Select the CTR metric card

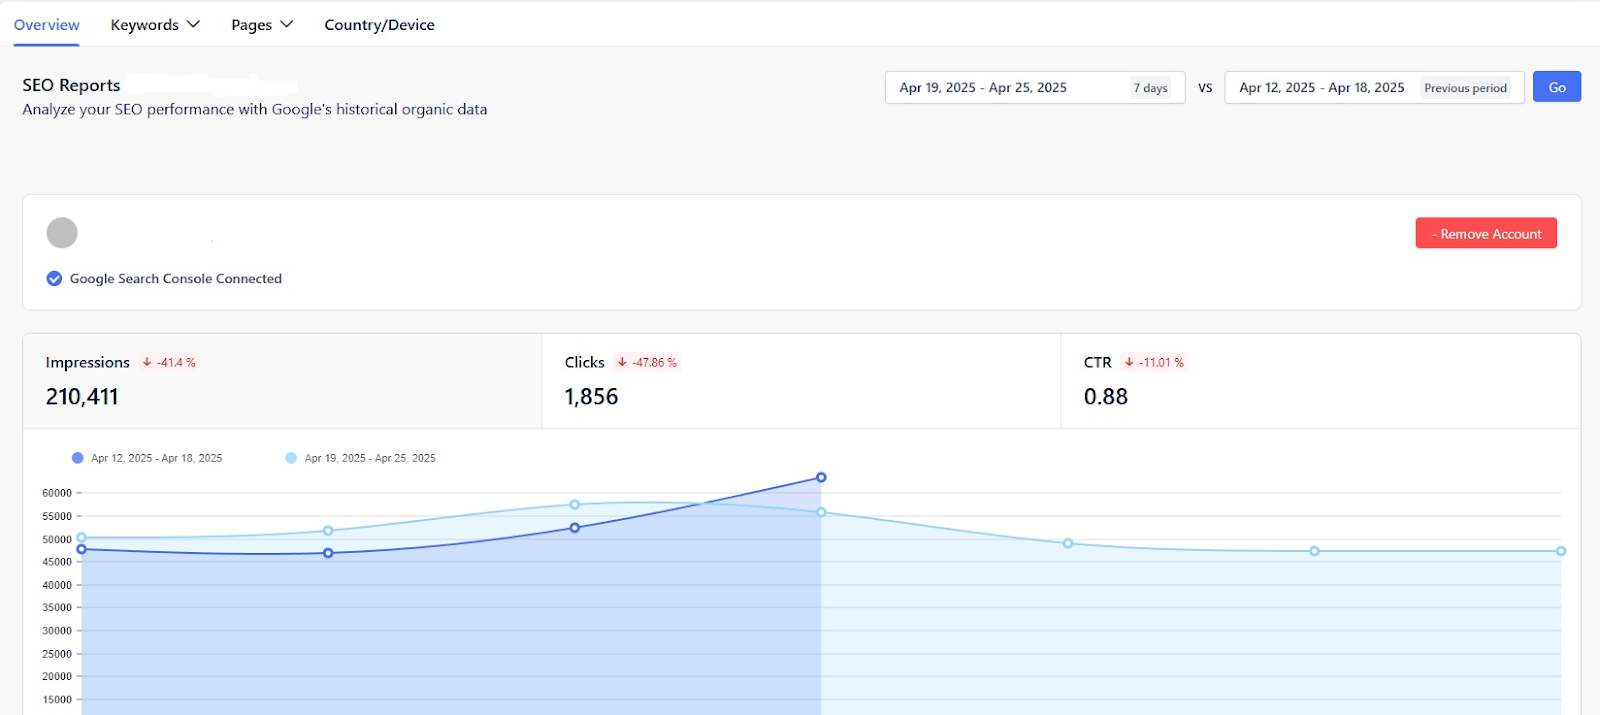tap(1320, 381)
